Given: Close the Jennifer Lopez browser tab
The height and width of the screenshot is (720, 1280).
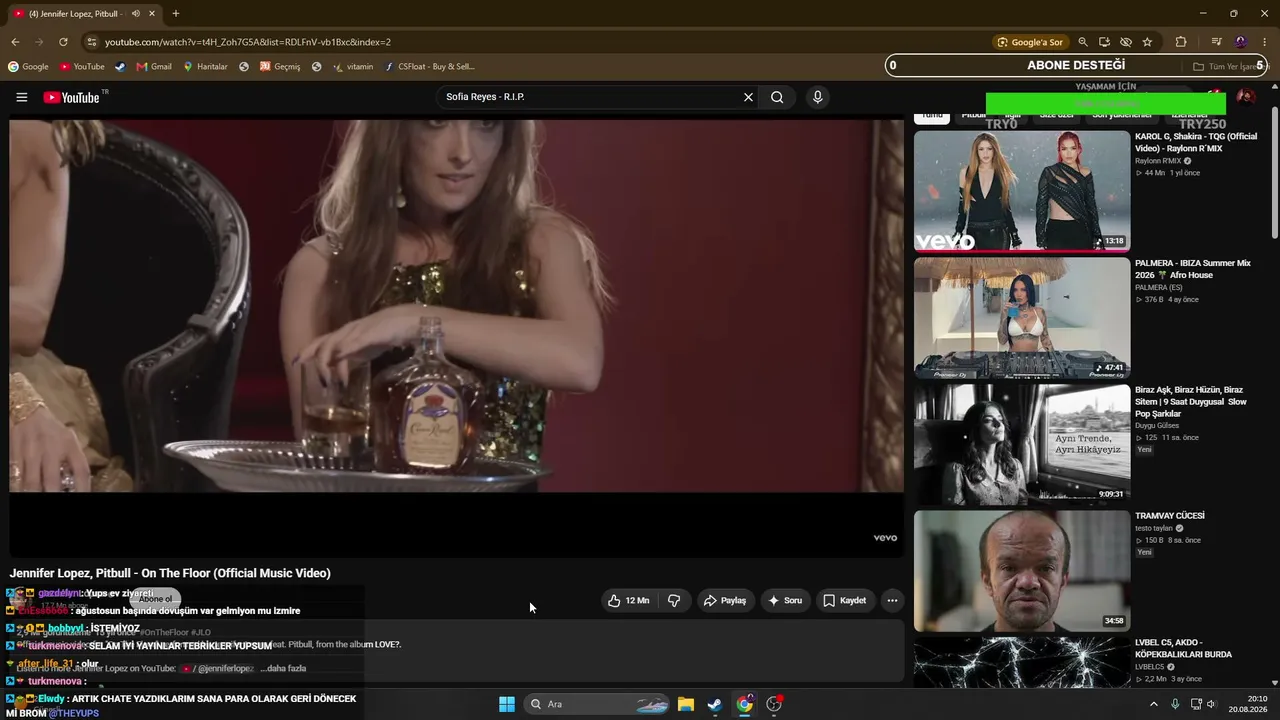Looking at the screenshot, I should click(152, 14).
